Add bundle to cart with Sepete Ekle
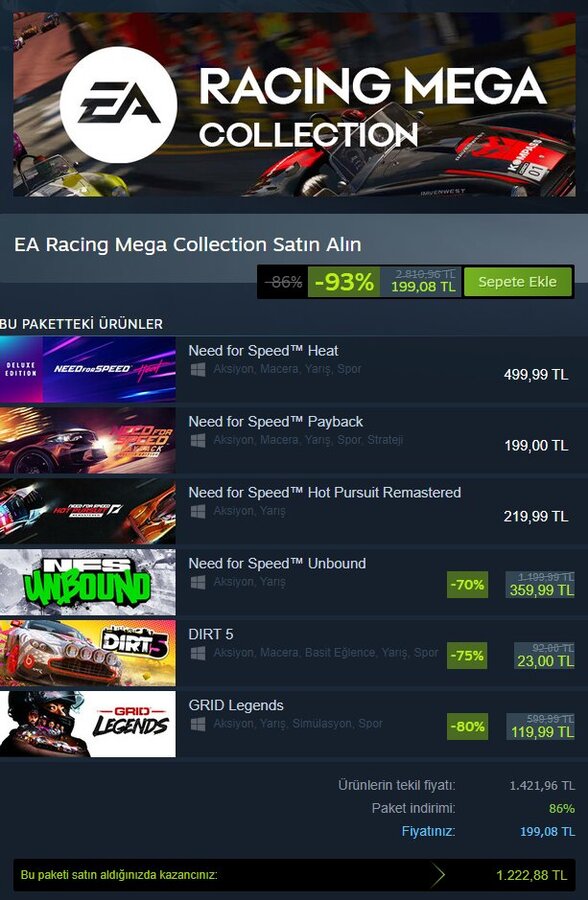588x900 pixels. click(517, 282)
